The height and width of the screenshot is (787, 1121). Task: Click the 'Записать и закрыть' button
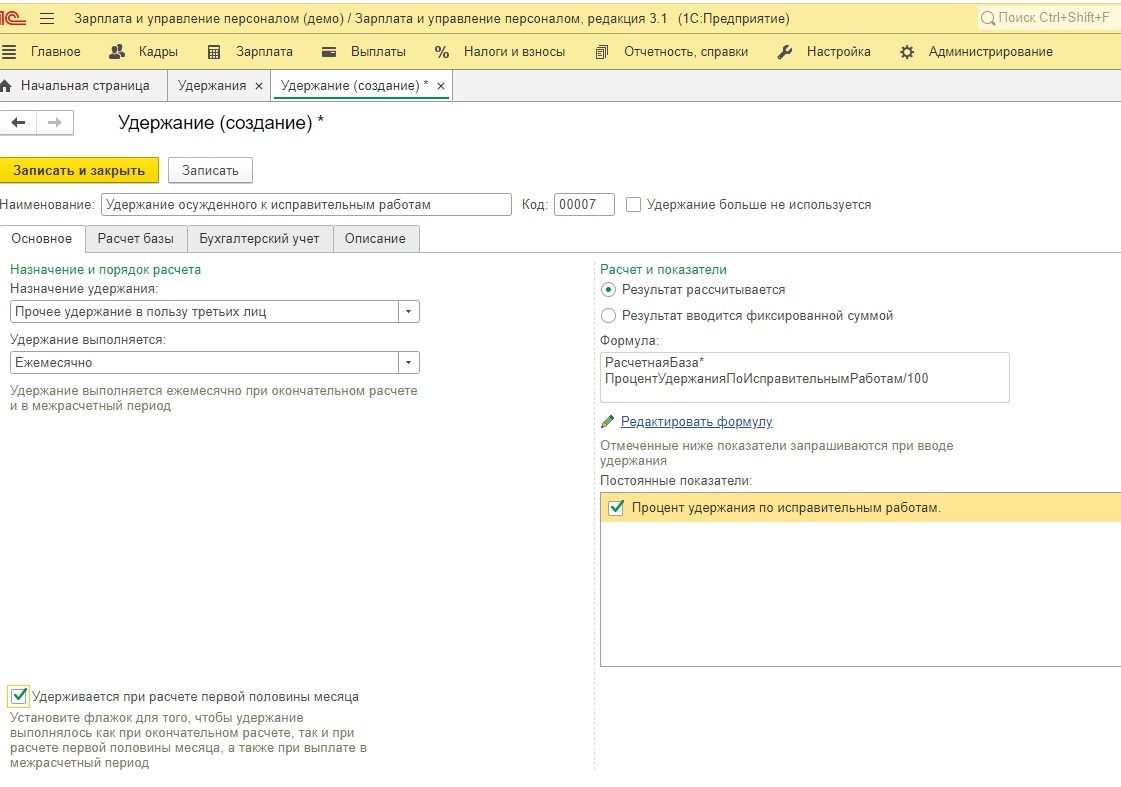79,170
